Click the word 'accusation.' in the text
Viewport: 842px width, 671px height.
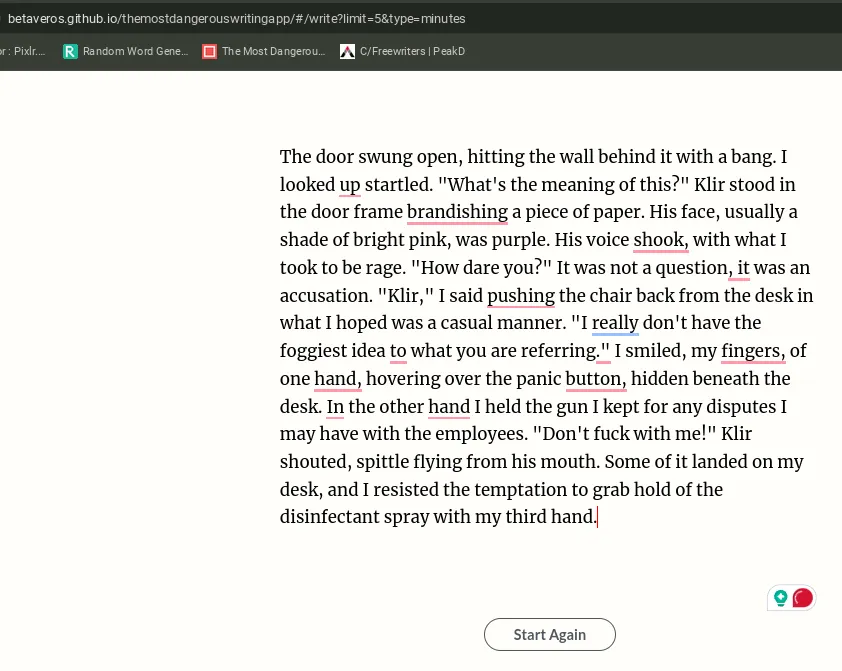[326, 296]
